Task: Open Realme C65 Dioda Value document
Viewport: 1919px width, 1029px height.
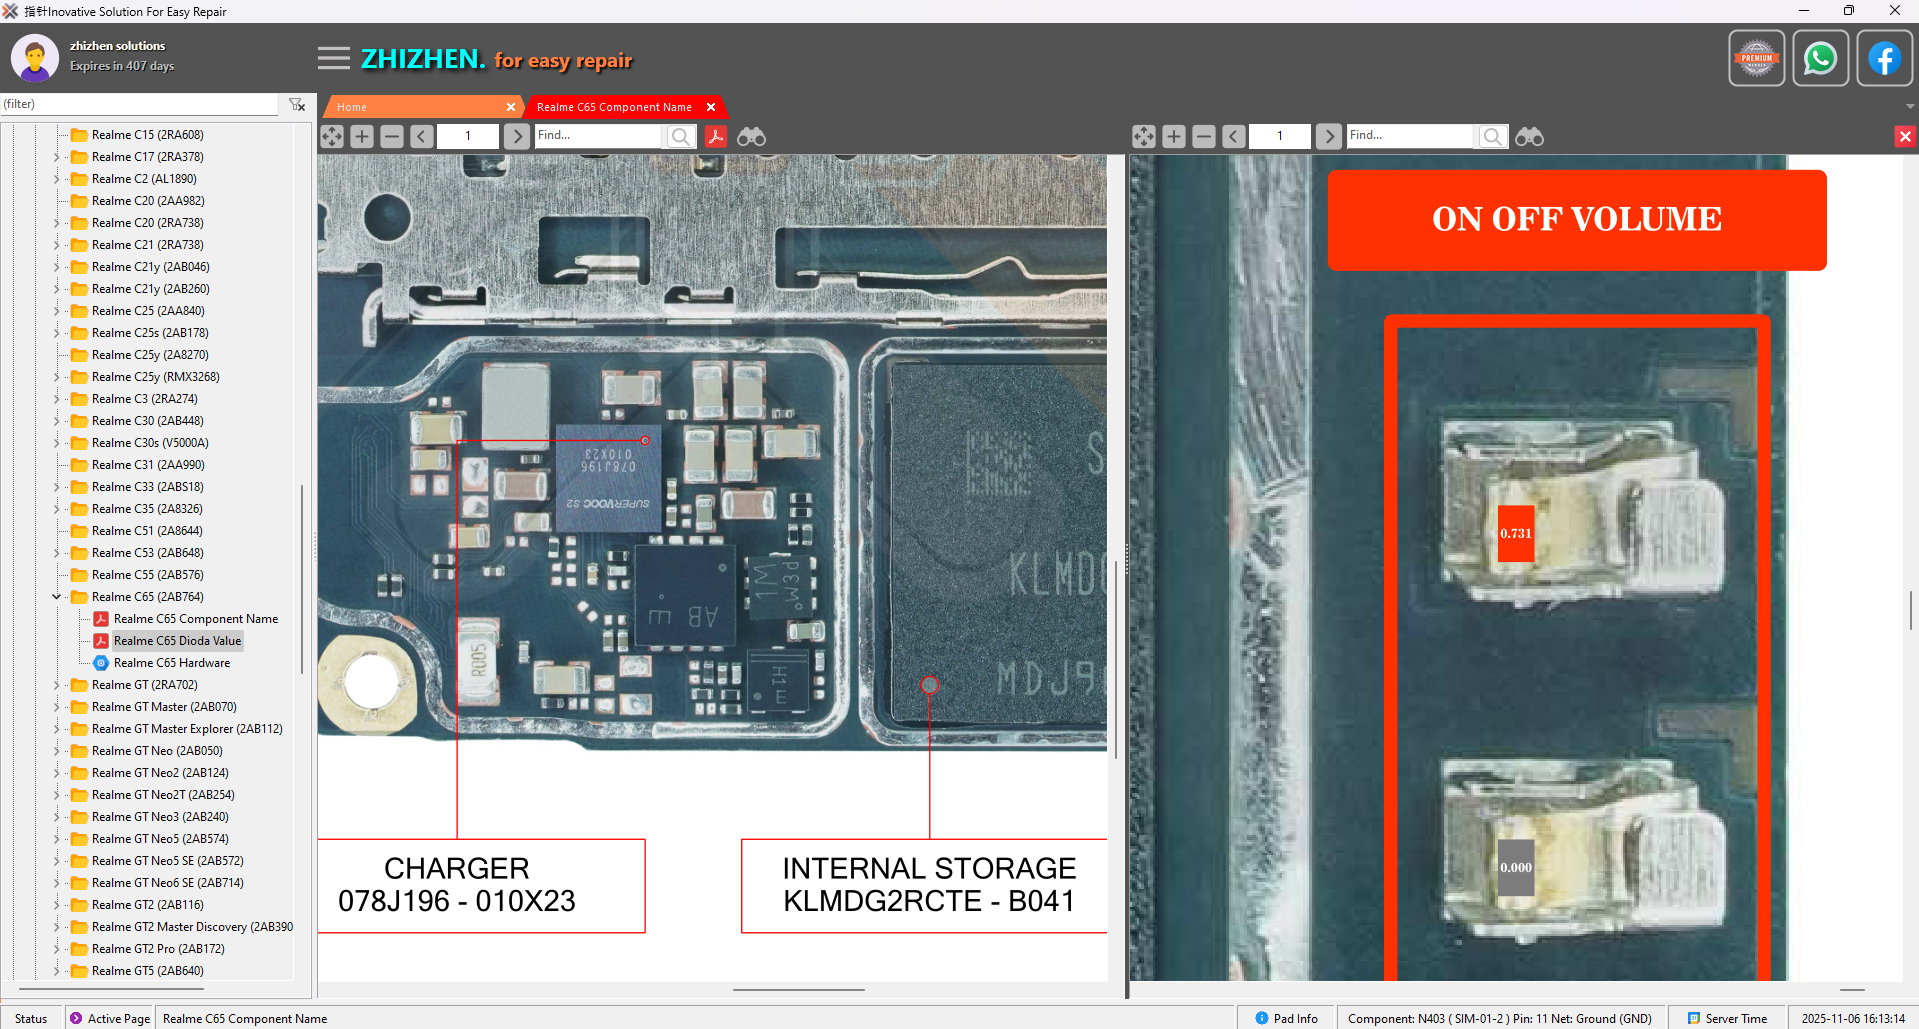Action: (x=177, y=641)
